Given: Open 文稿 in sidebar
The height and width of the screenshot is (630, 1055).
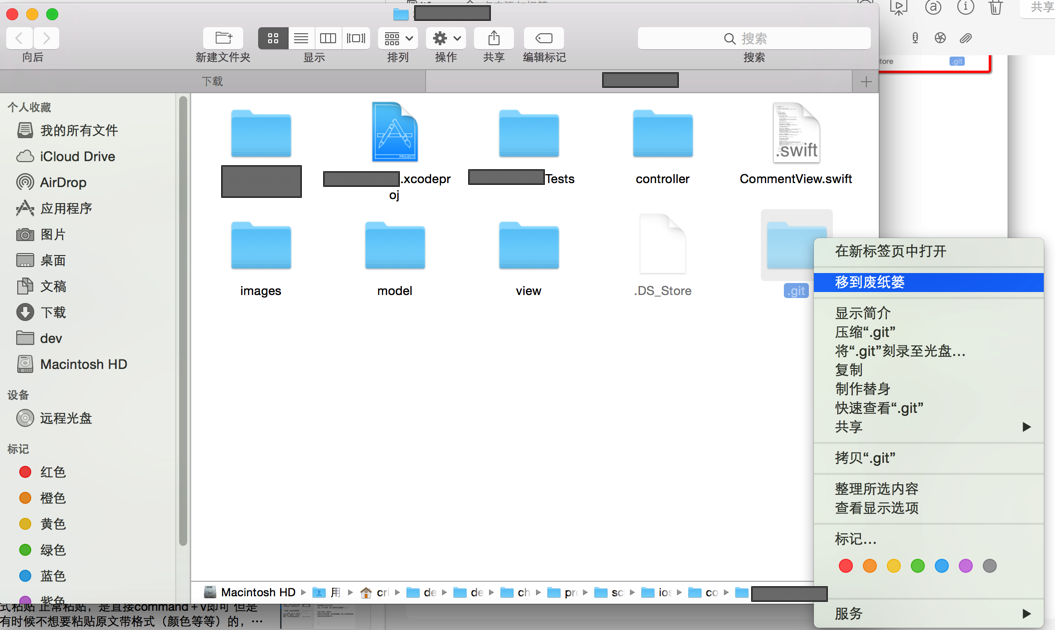Looking at the screenshot, I should click(x=41, y=286).
